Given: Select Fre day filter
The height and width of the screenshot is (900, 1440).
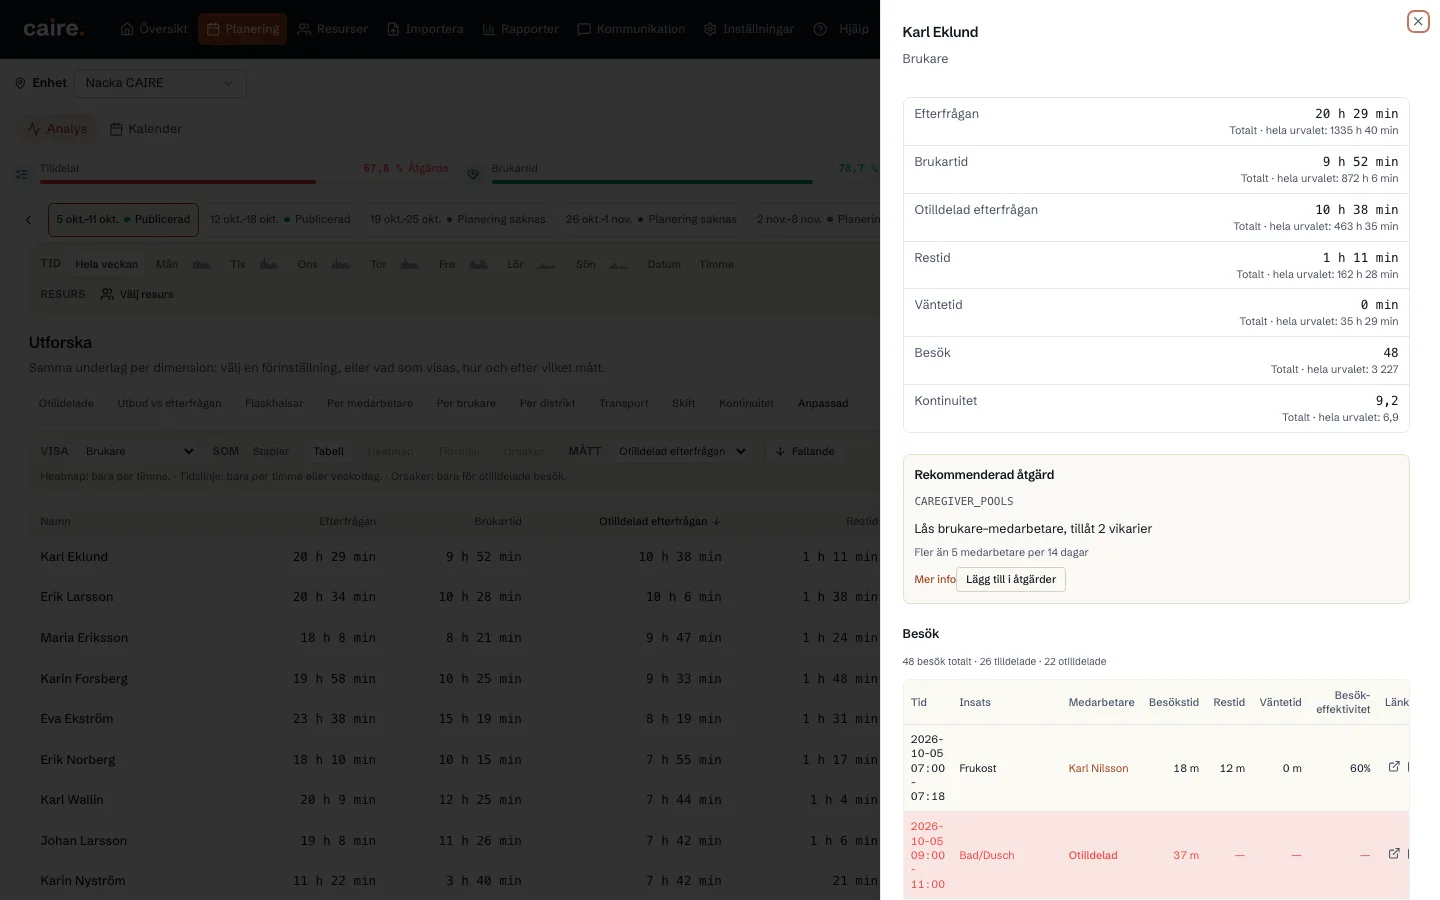Looking at the screenshot, I should pos(447,264).
